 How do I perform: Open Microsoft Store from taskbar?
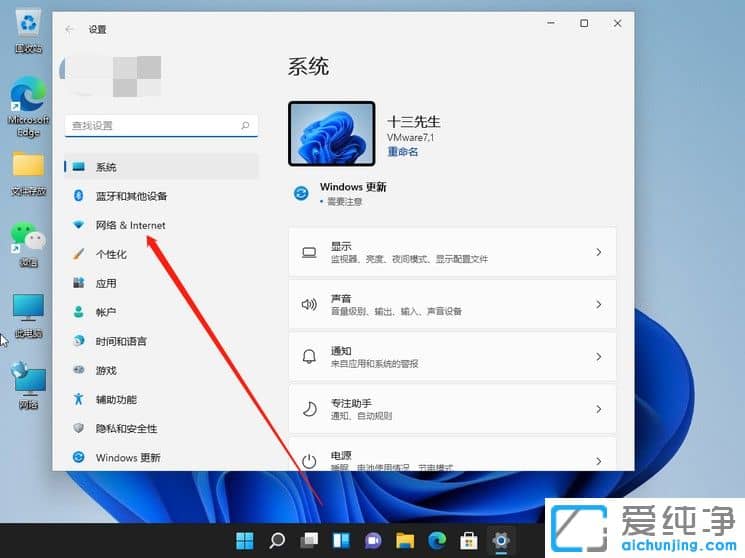click(469, 540)
